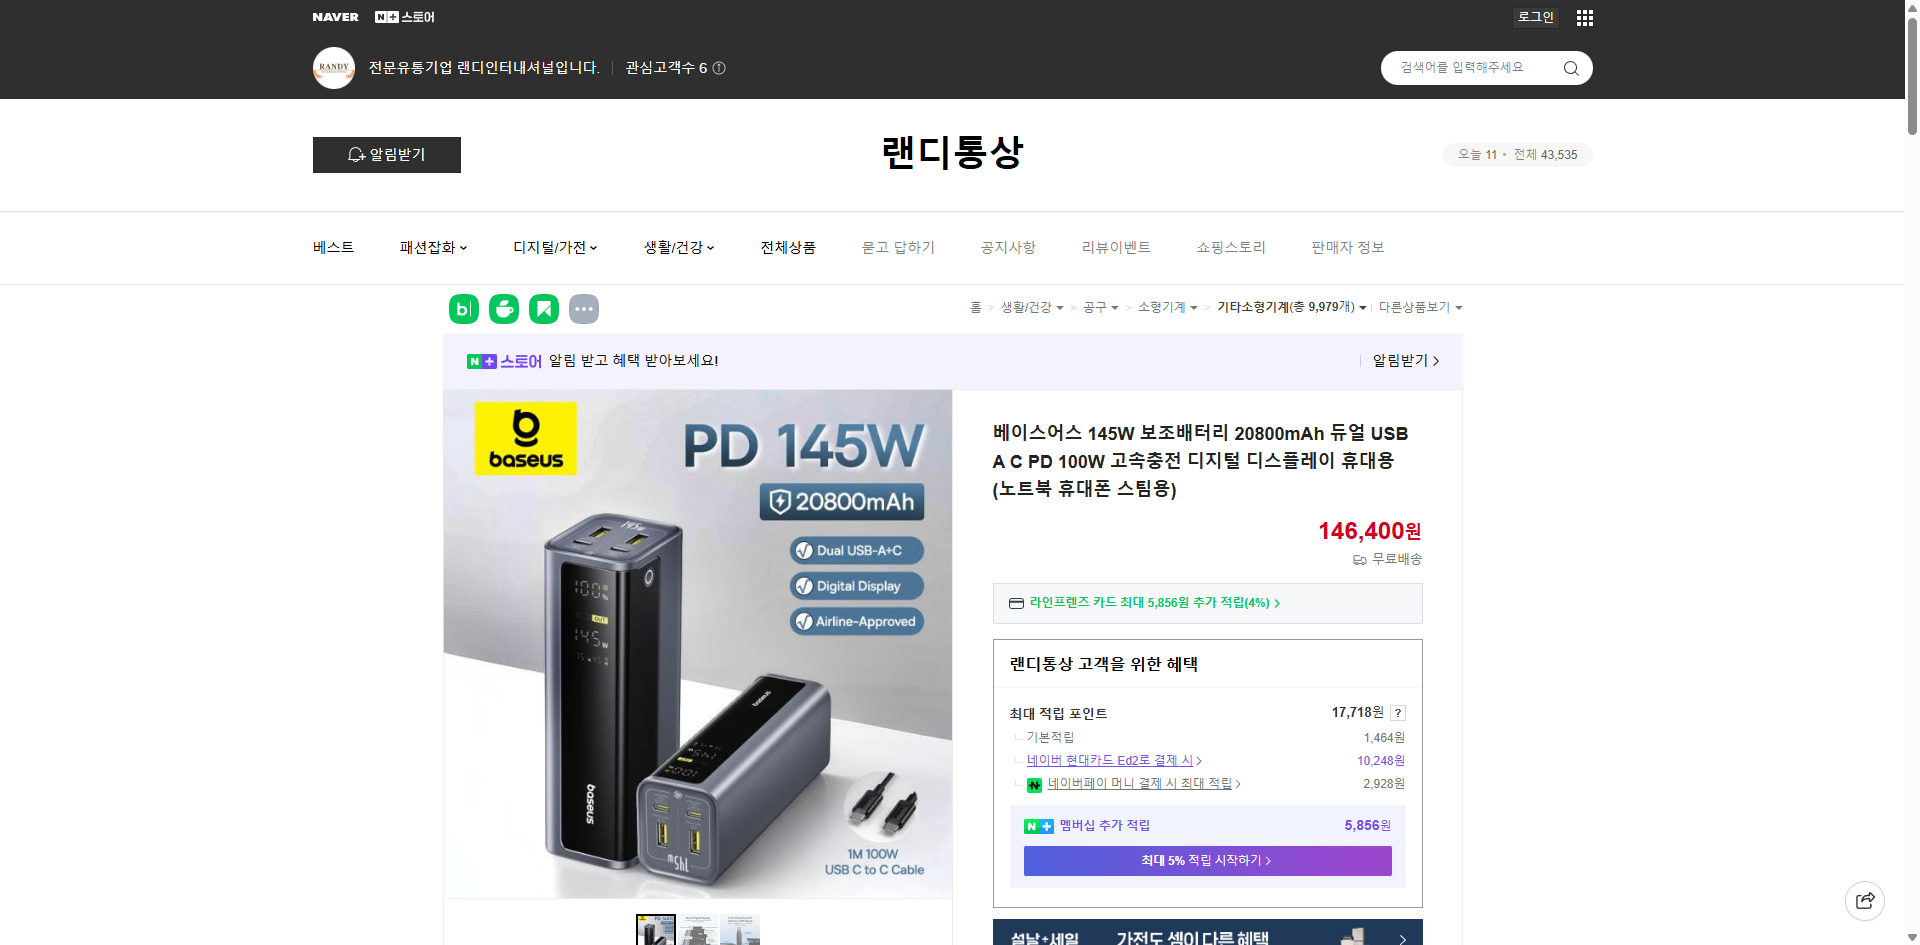This screenshot has height=945, width=1920.
Task: Share the product to Naver Cafe
Action: (x=504, y=309)
